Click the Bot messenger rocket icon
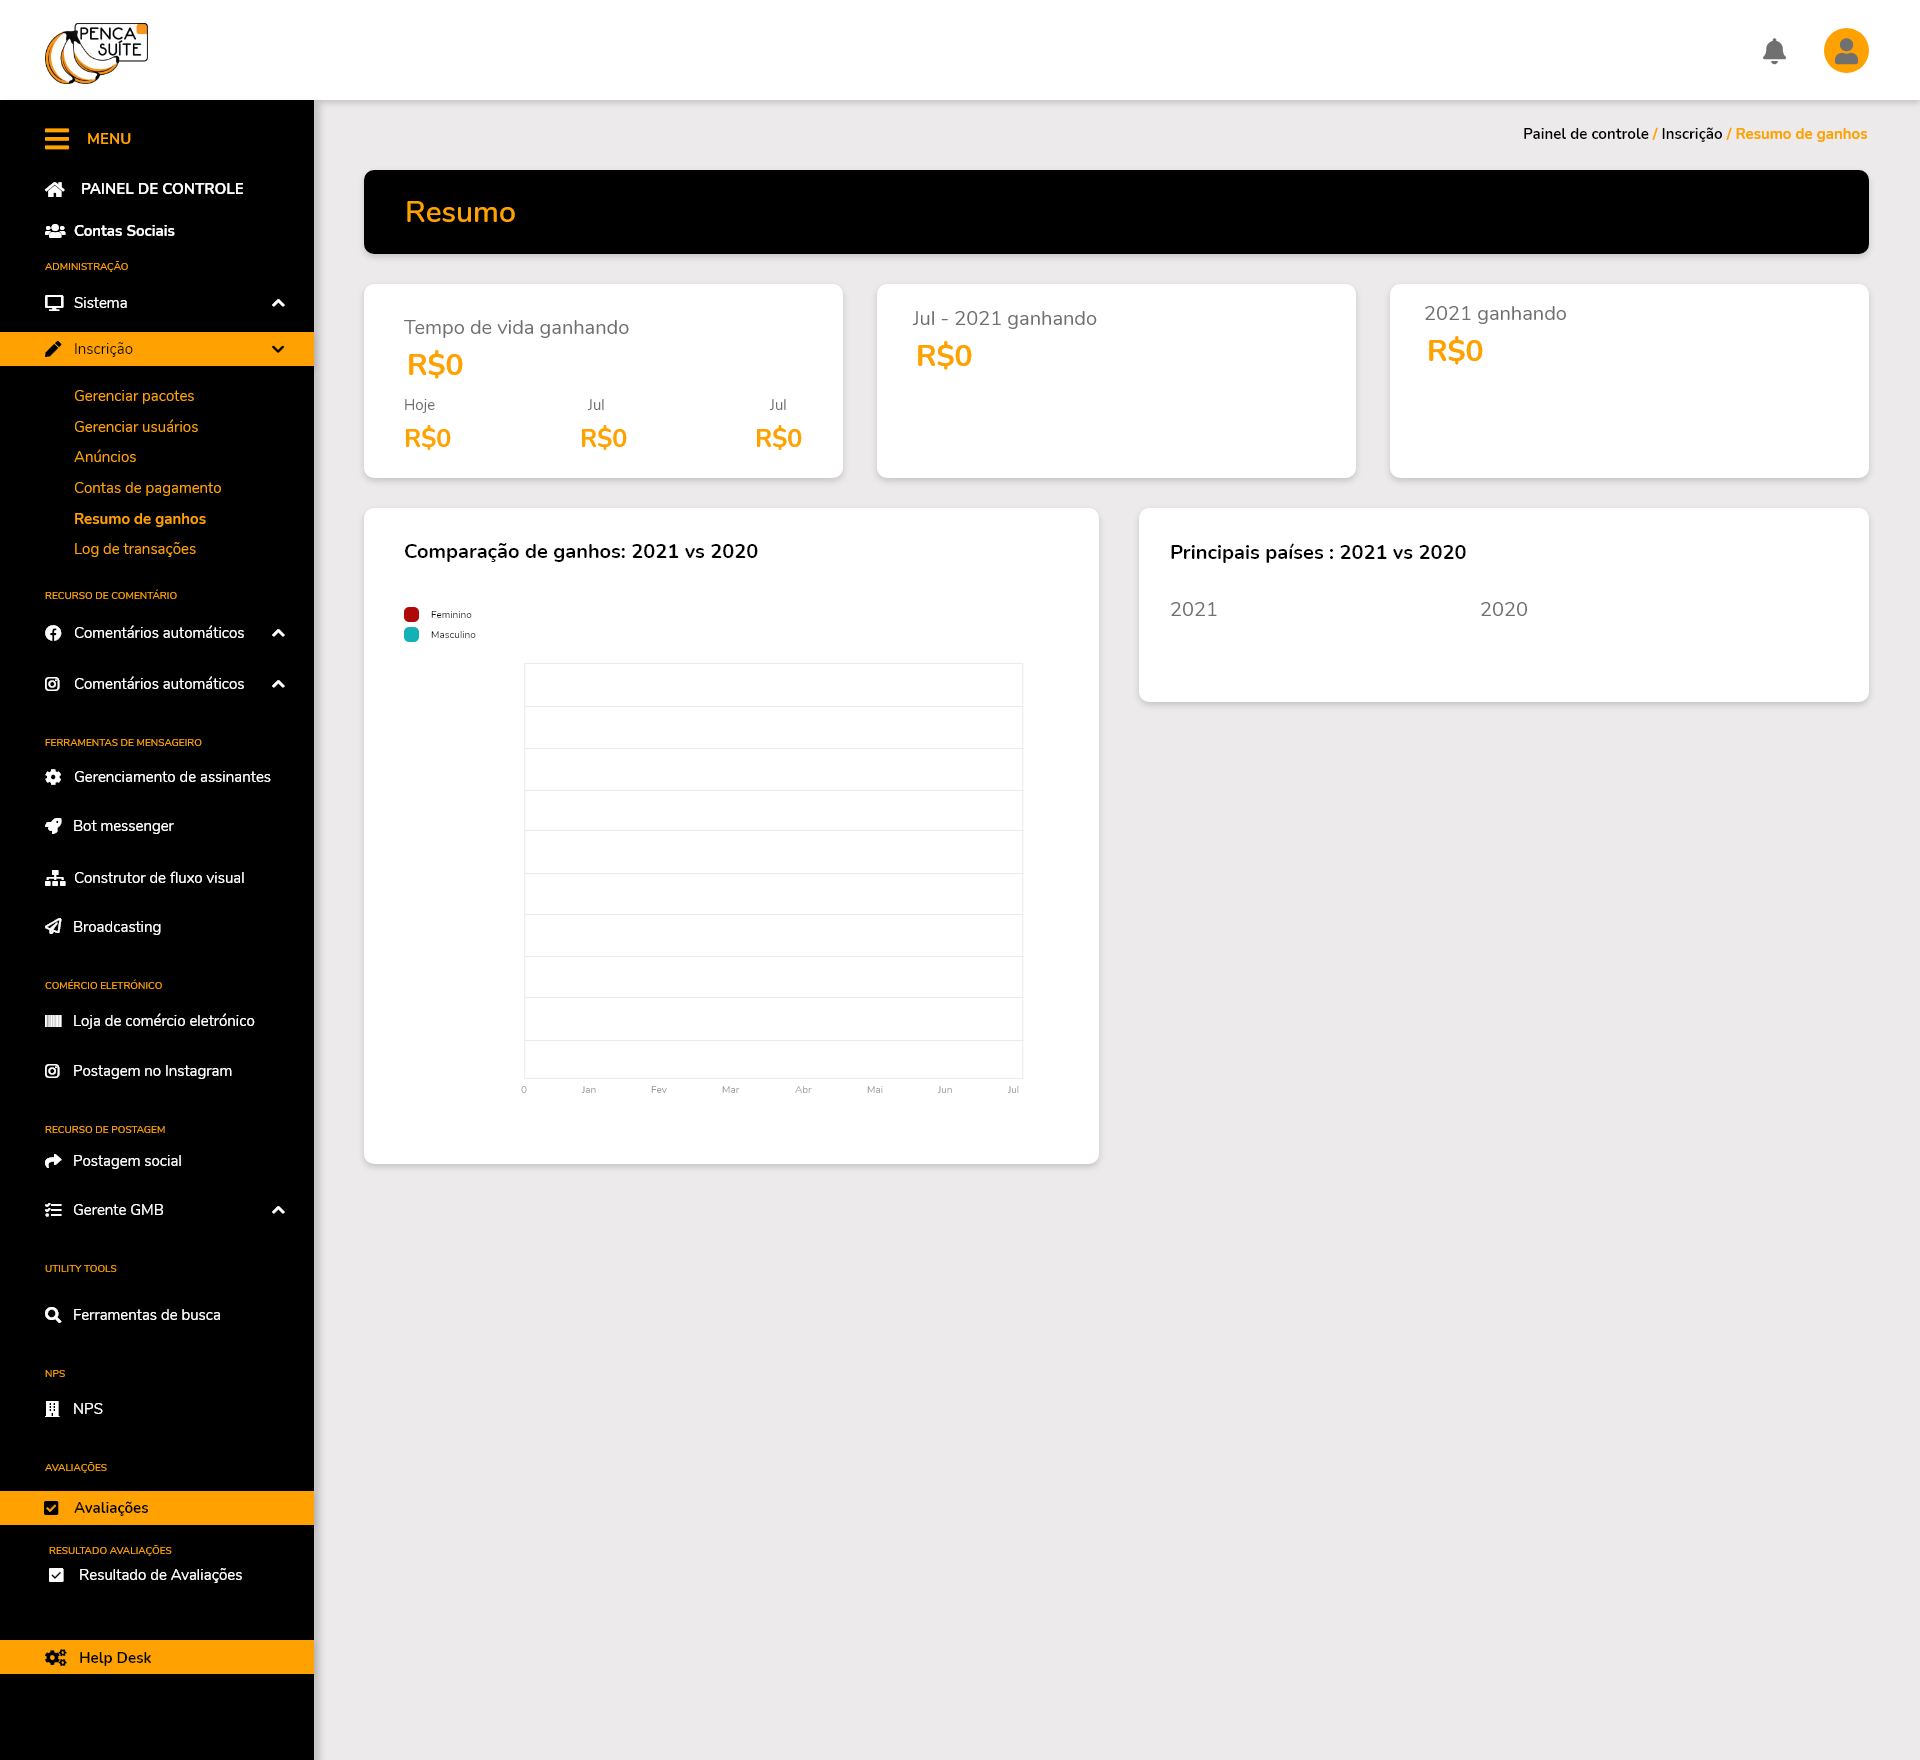The height and width of the screenshot is (1760, 1920). pyautogui.click(x=54, y=826)
